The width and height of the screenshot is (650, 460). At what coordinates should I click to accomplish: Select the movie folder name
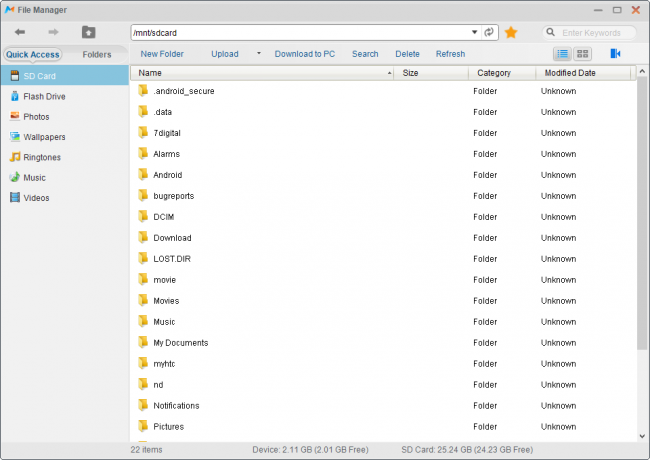click(165, 280)
